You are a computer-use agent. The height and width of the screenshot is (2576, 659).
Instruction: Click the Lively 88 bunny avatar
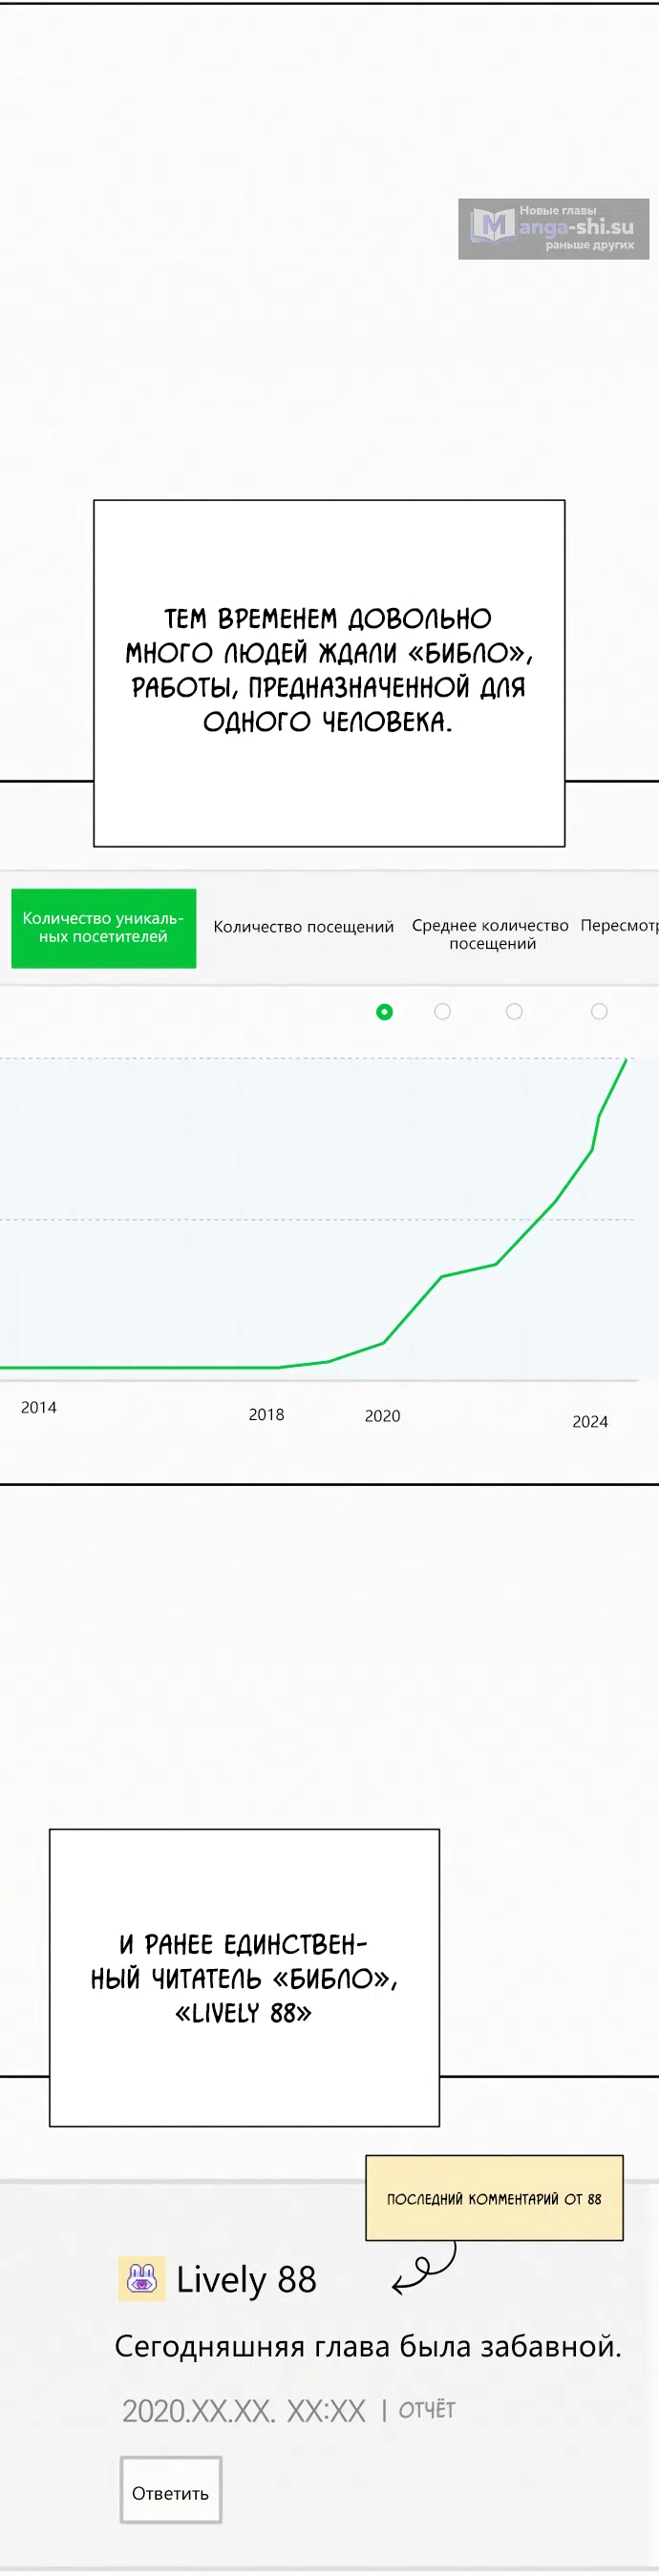(x=141, y=2279)
